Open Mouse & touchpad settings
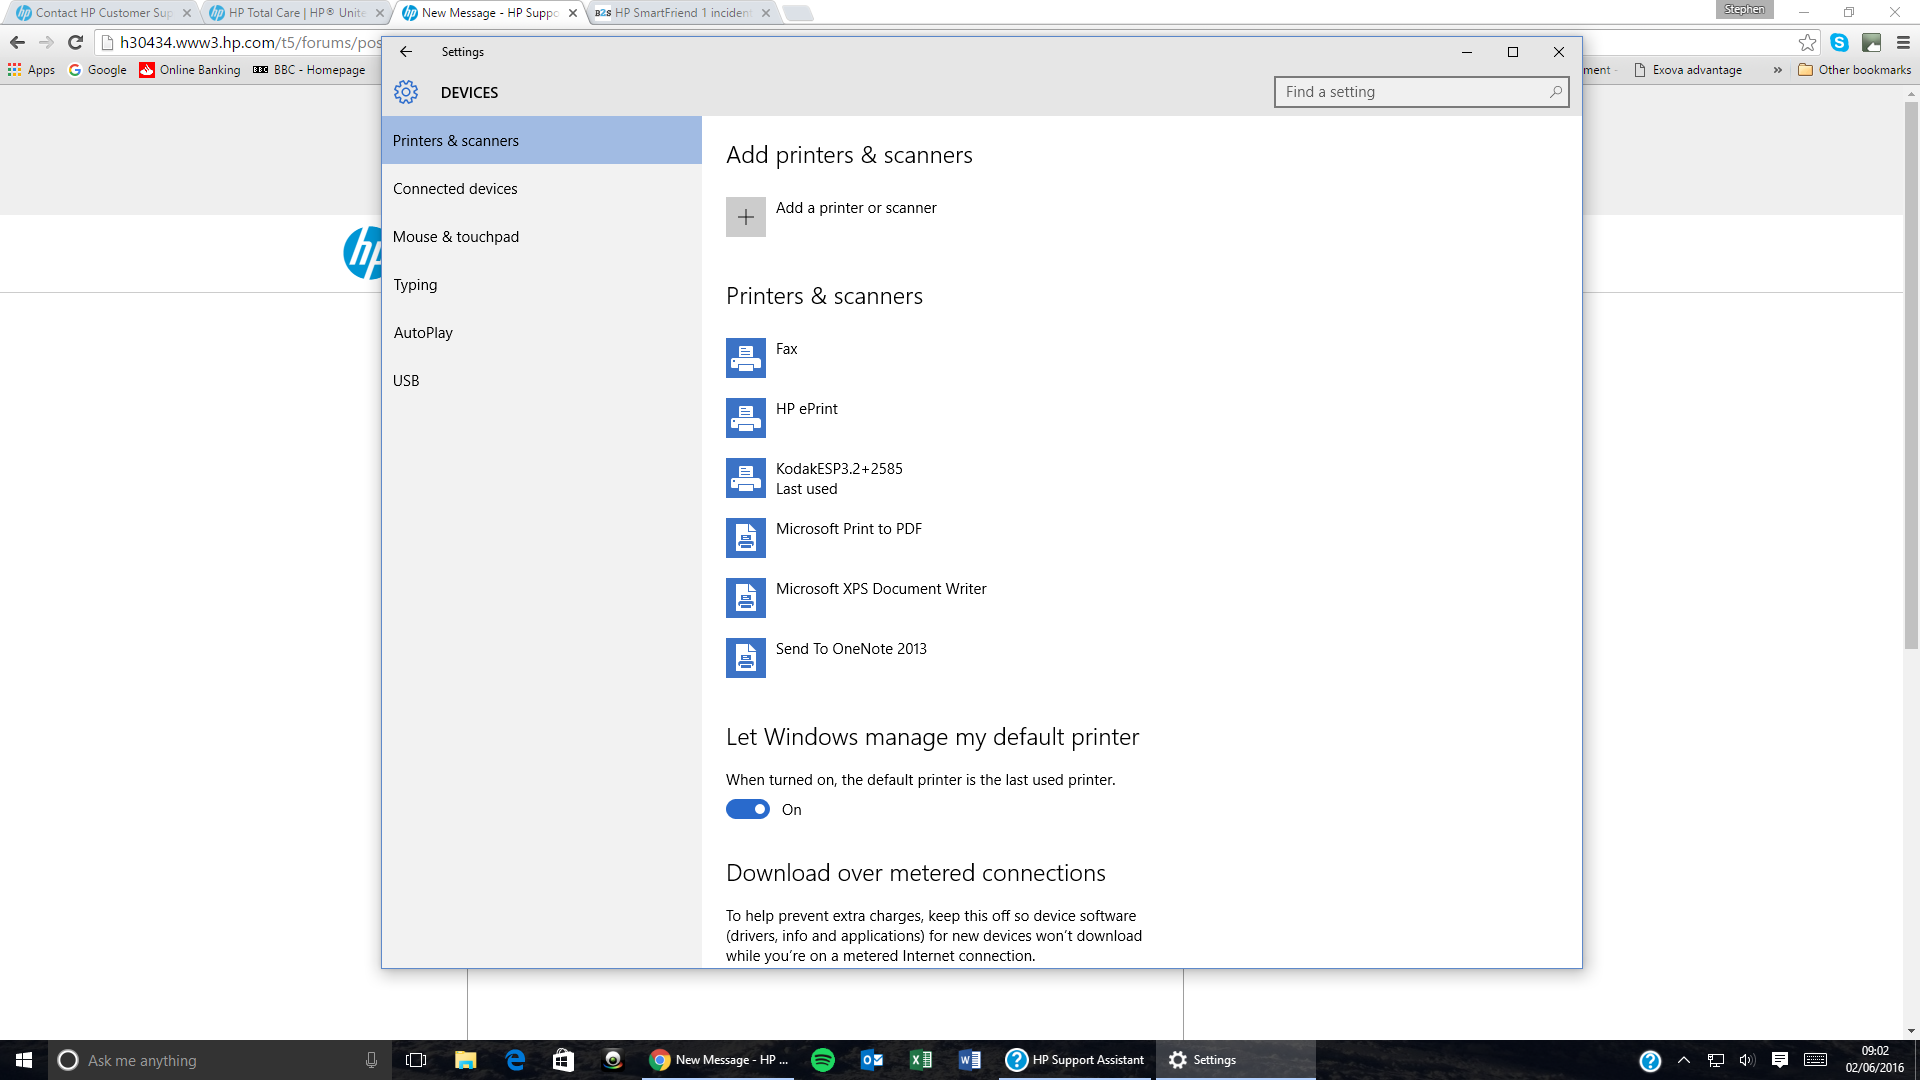Image resolution: width=1920 pixels, height=1080 pixels. coord(541,236)
